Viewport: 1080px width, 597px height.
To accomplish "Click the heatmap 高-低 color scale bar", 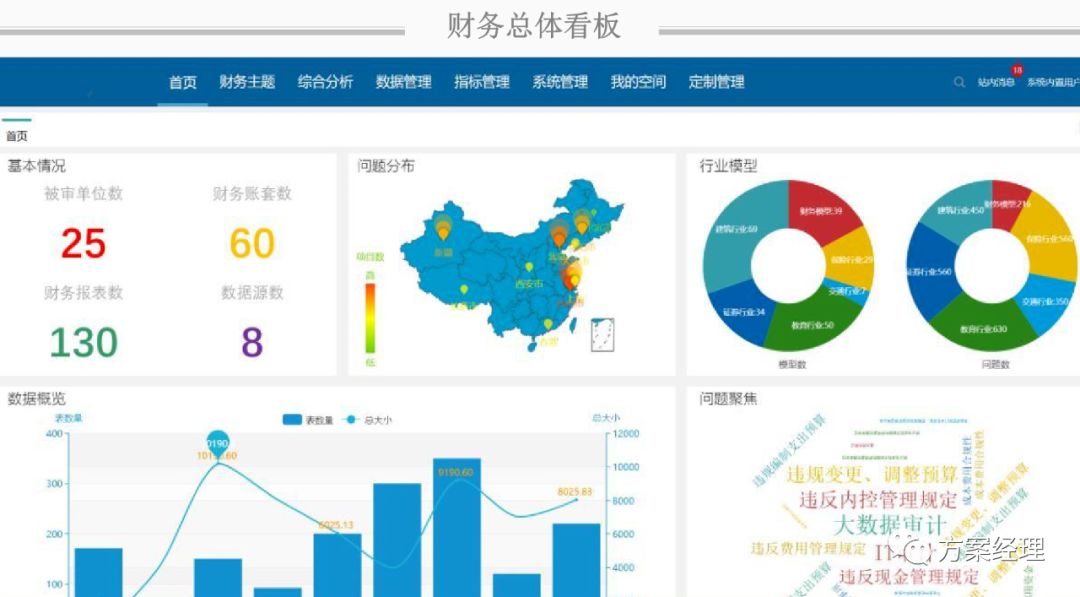I will click(x=370, y=317).
